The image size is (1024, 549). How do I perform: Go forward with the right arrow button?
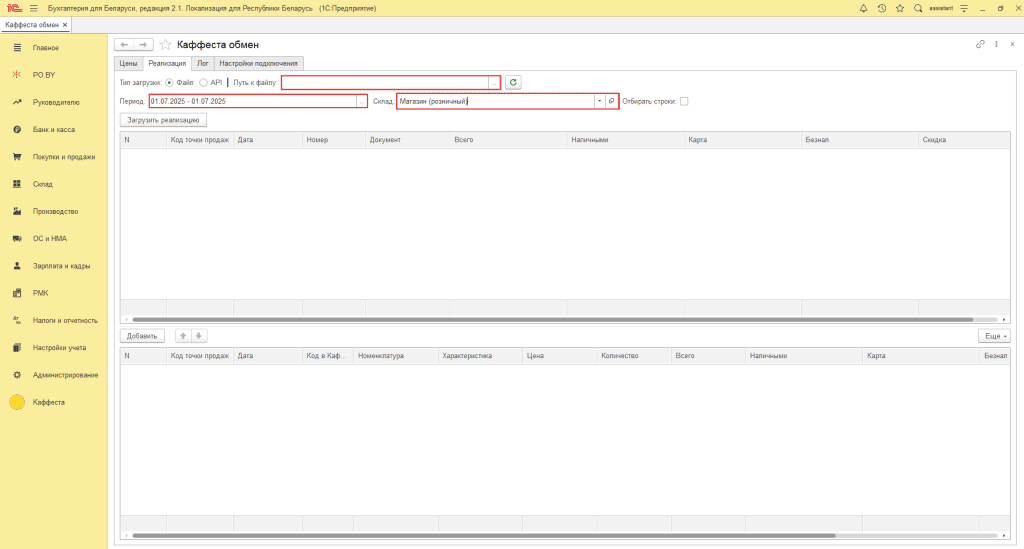point(144,44)
